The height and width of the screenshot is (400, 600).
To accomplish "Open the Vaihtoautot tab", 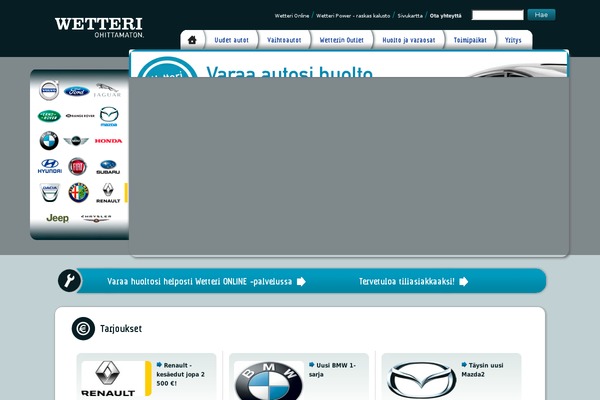I will pos(284,40).
